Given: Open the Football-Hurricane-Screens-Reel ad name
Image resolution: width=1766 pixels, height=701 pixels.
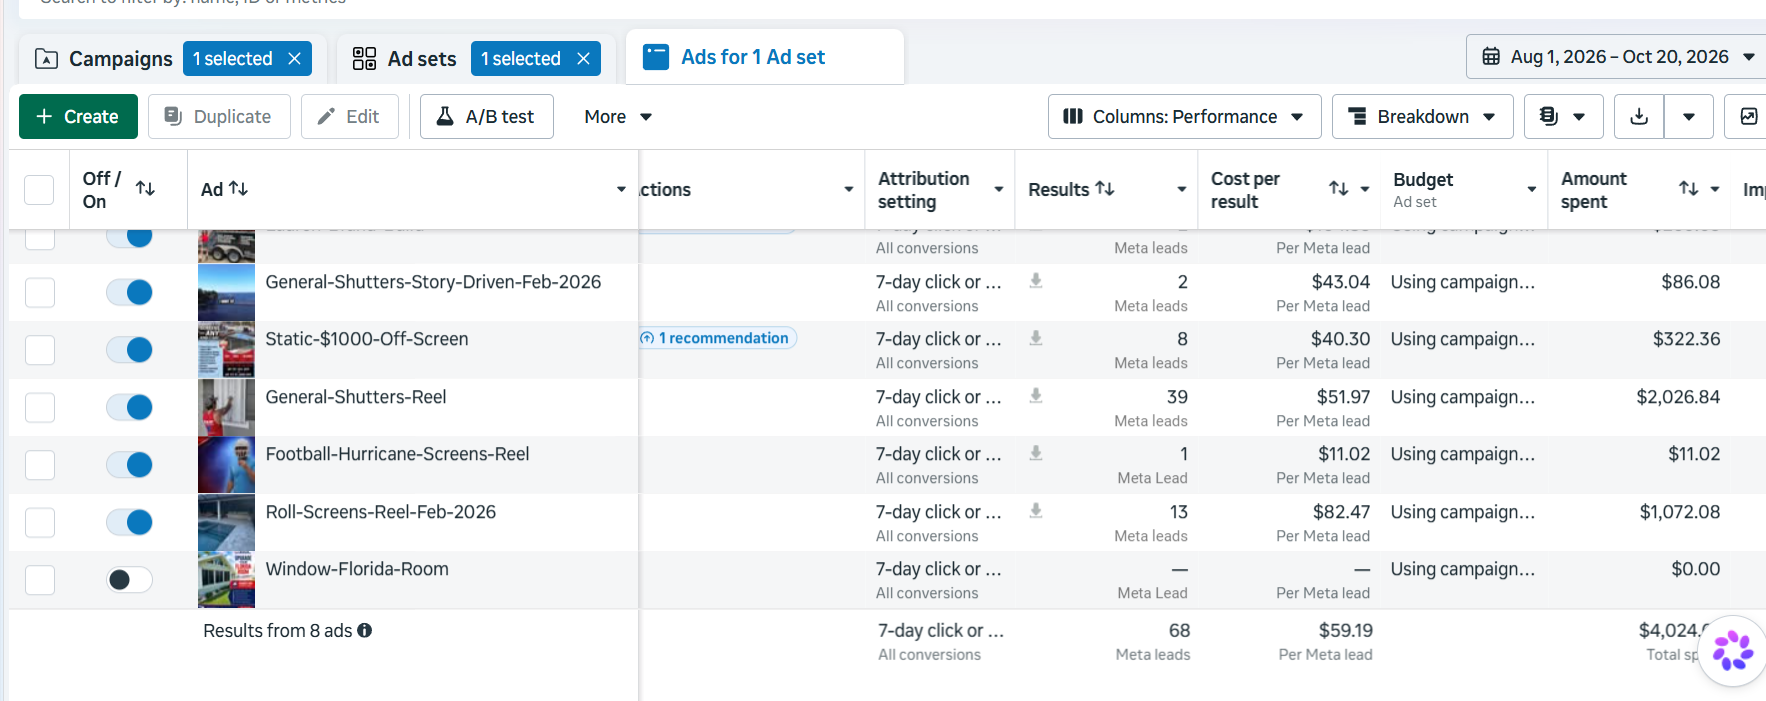Looking at the screenshot, I should click(x=397, y=454).
